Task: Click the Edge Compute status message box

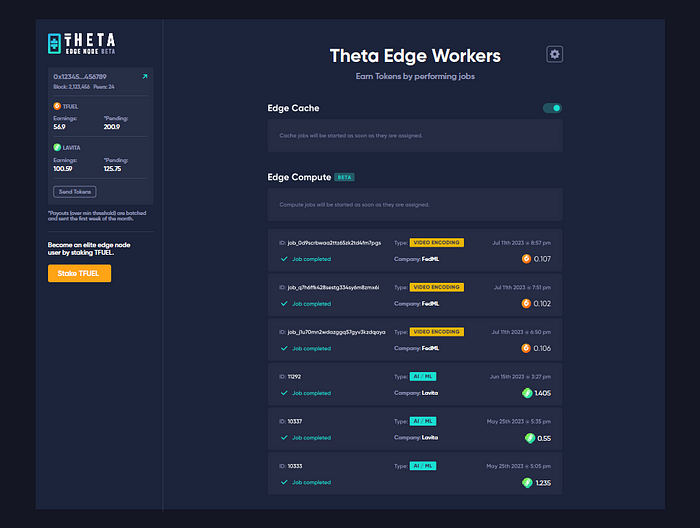Action: 415,204
